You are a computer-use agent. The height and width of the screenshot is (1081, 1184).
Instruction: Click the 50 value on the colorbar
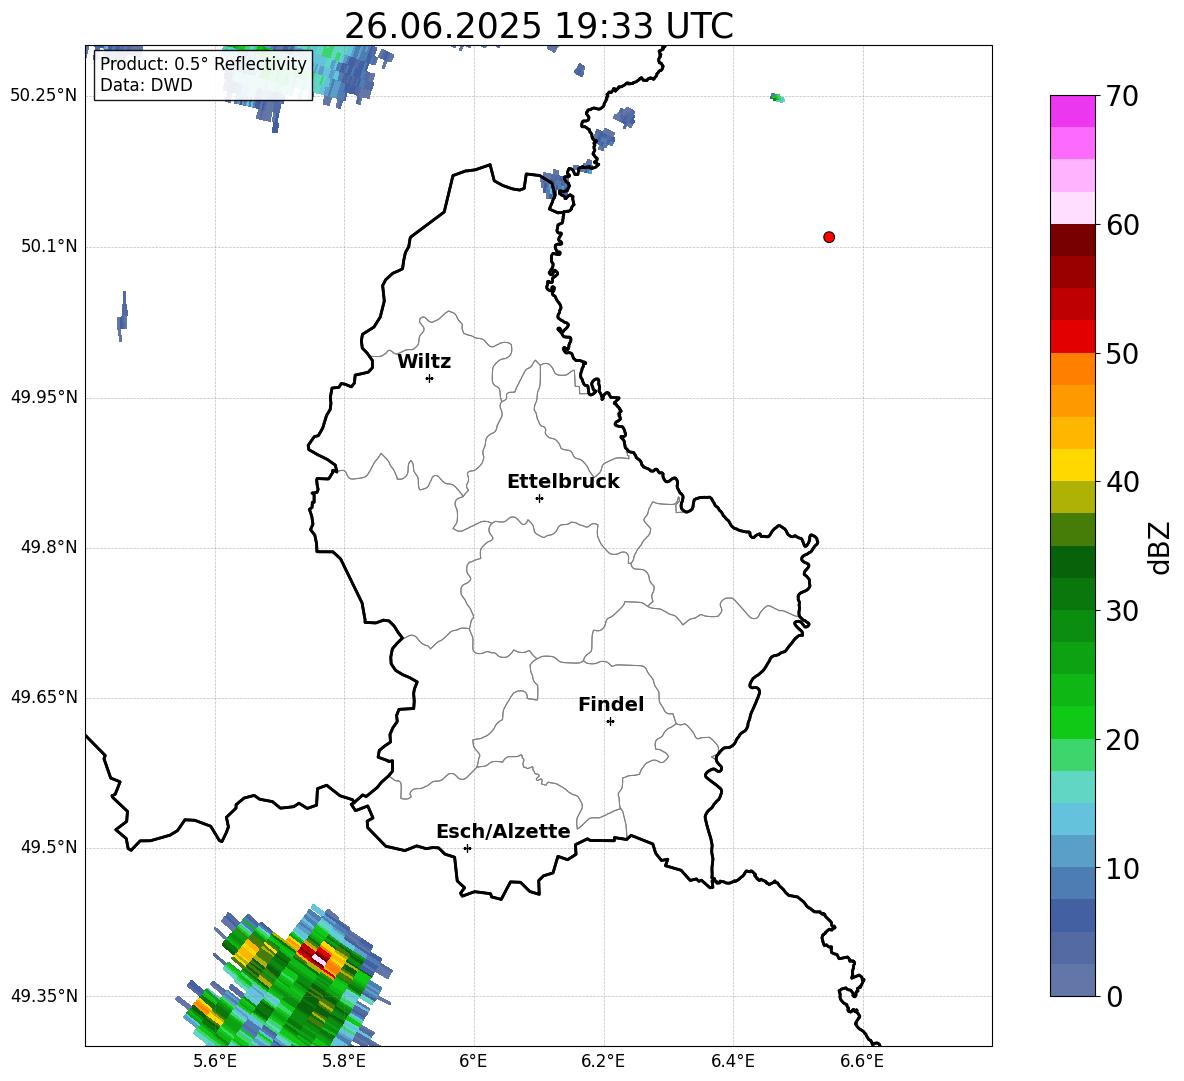1122,354
